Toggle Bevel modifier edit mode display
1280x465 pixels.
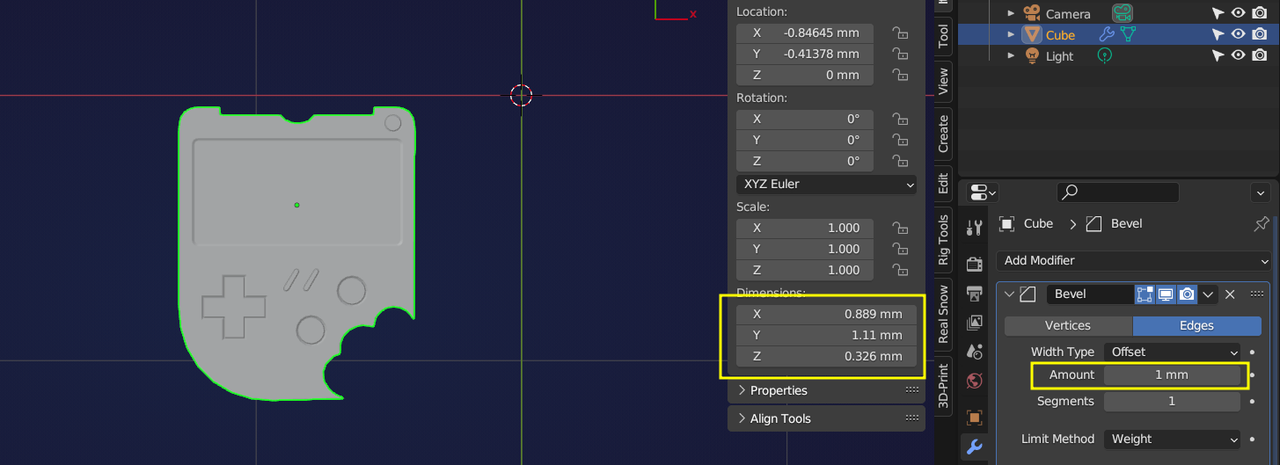pyautogui.click(x=1145, y=294)
